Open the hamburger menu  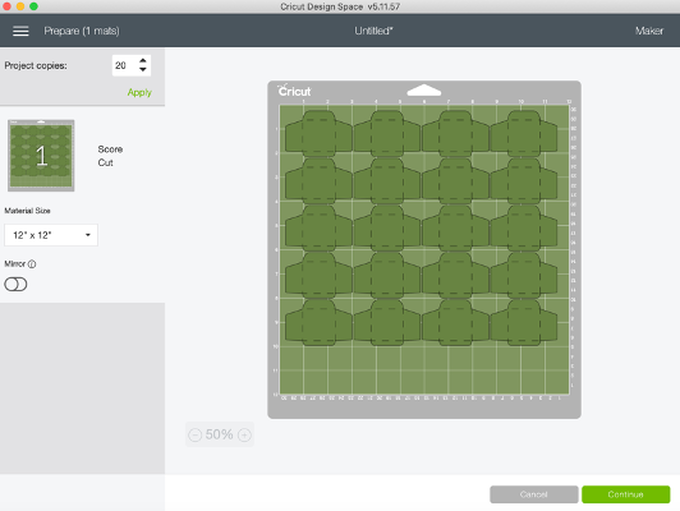click(20, 31)
